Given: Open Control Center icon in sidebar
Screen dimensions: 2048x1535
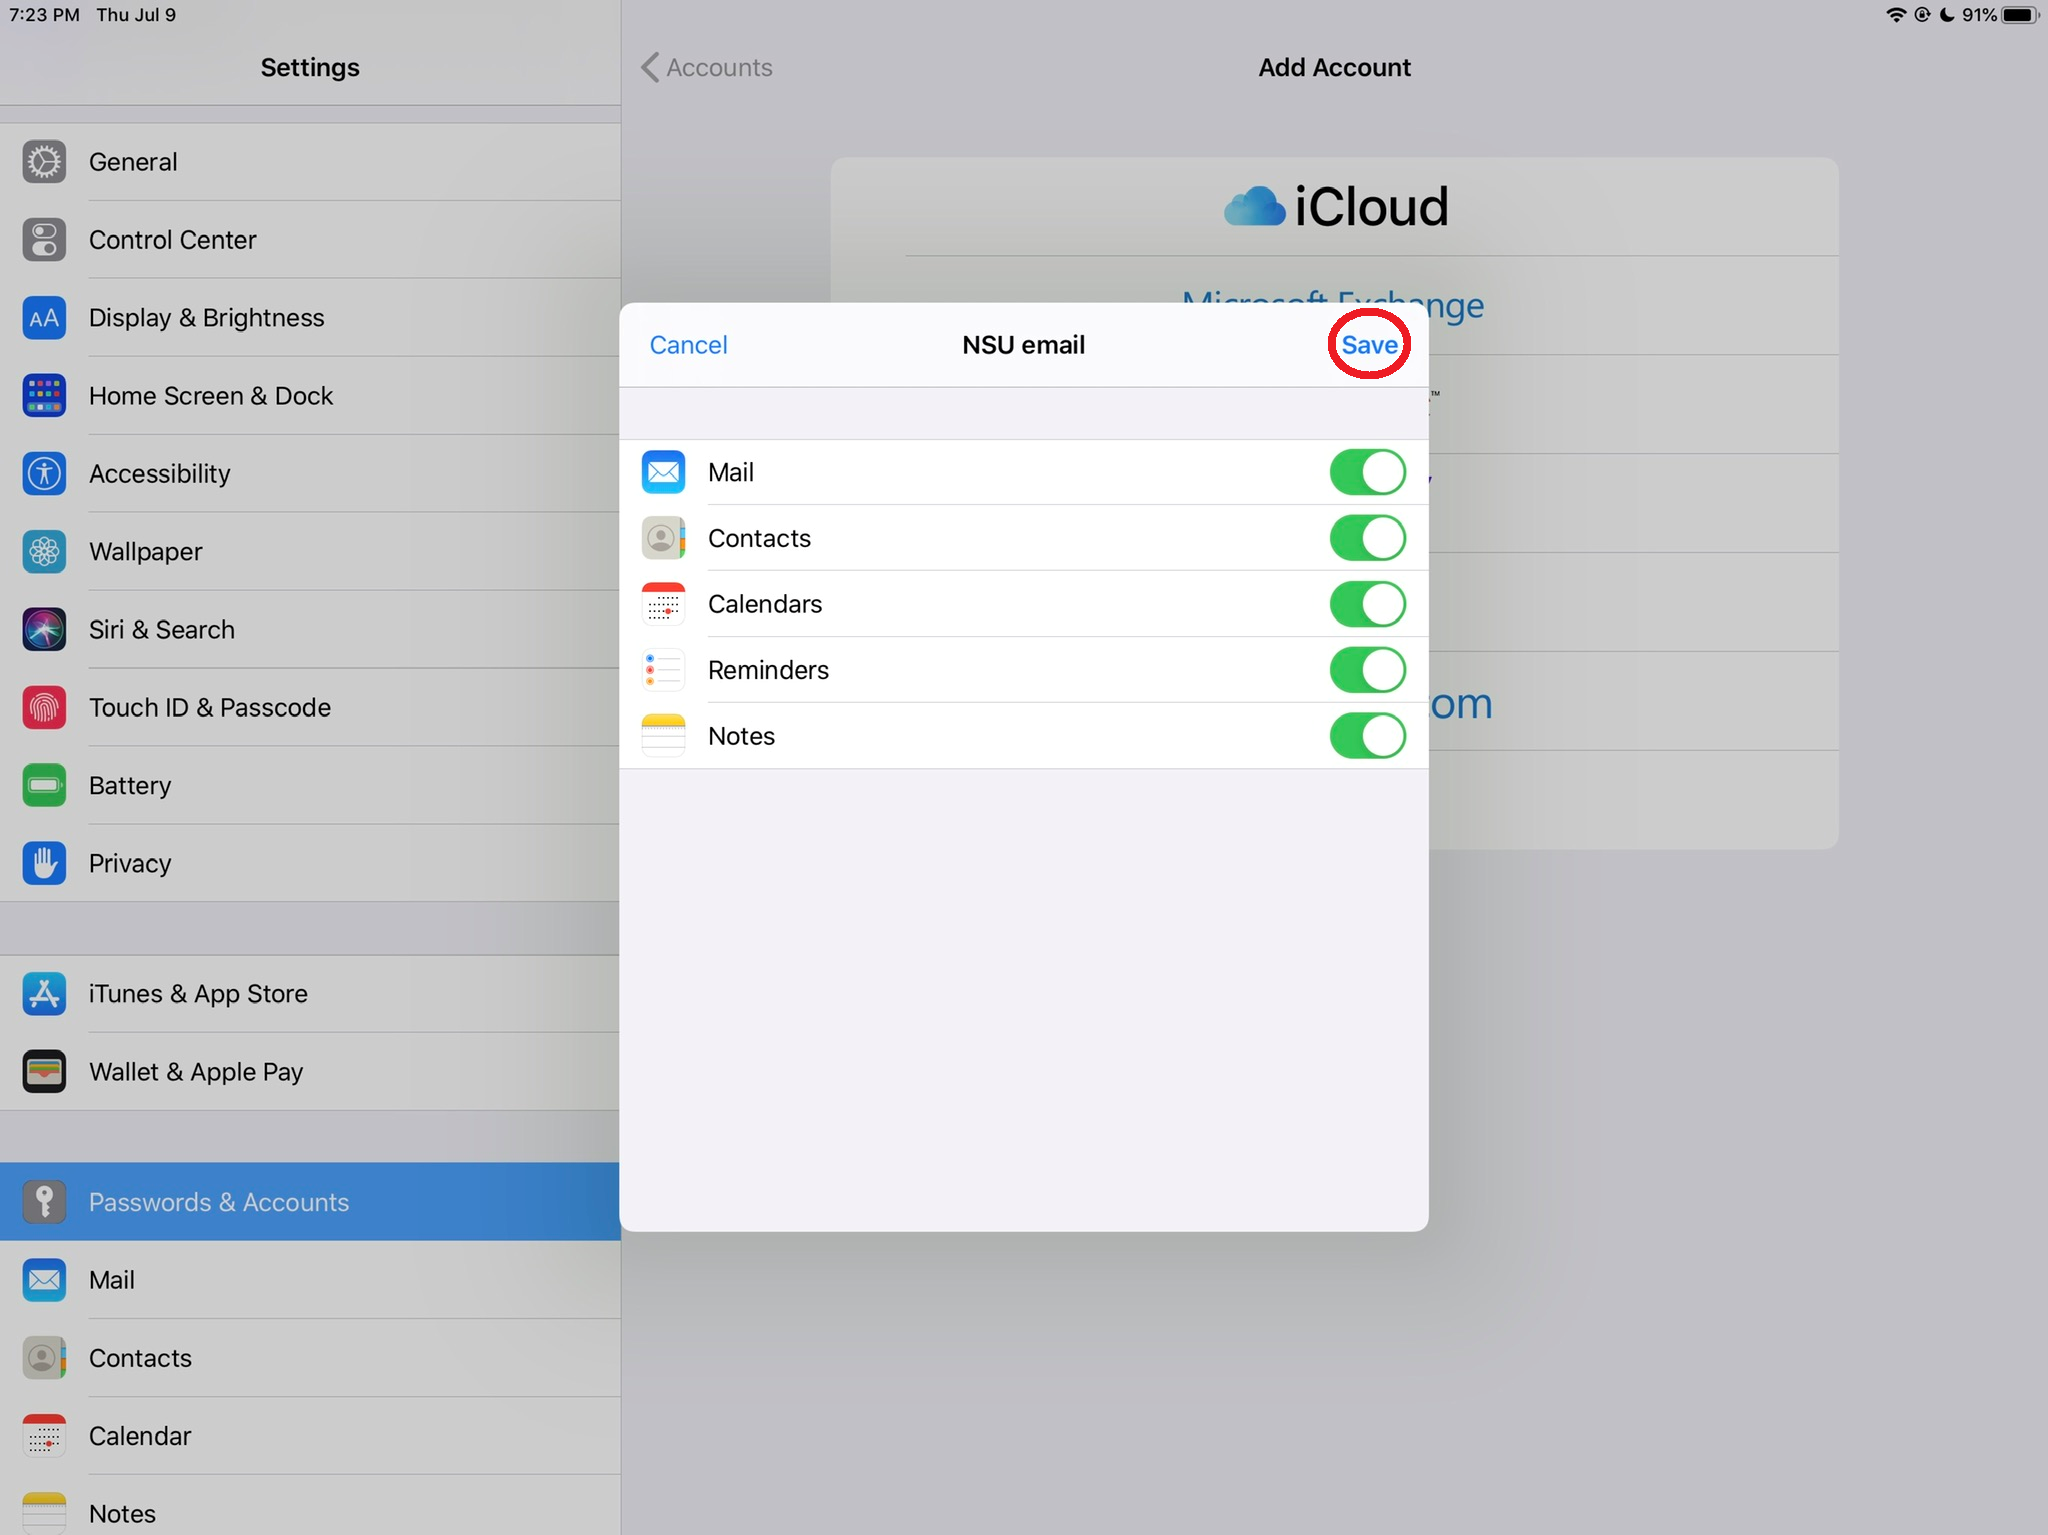Looking at the screenshot, I should [44, 240].
